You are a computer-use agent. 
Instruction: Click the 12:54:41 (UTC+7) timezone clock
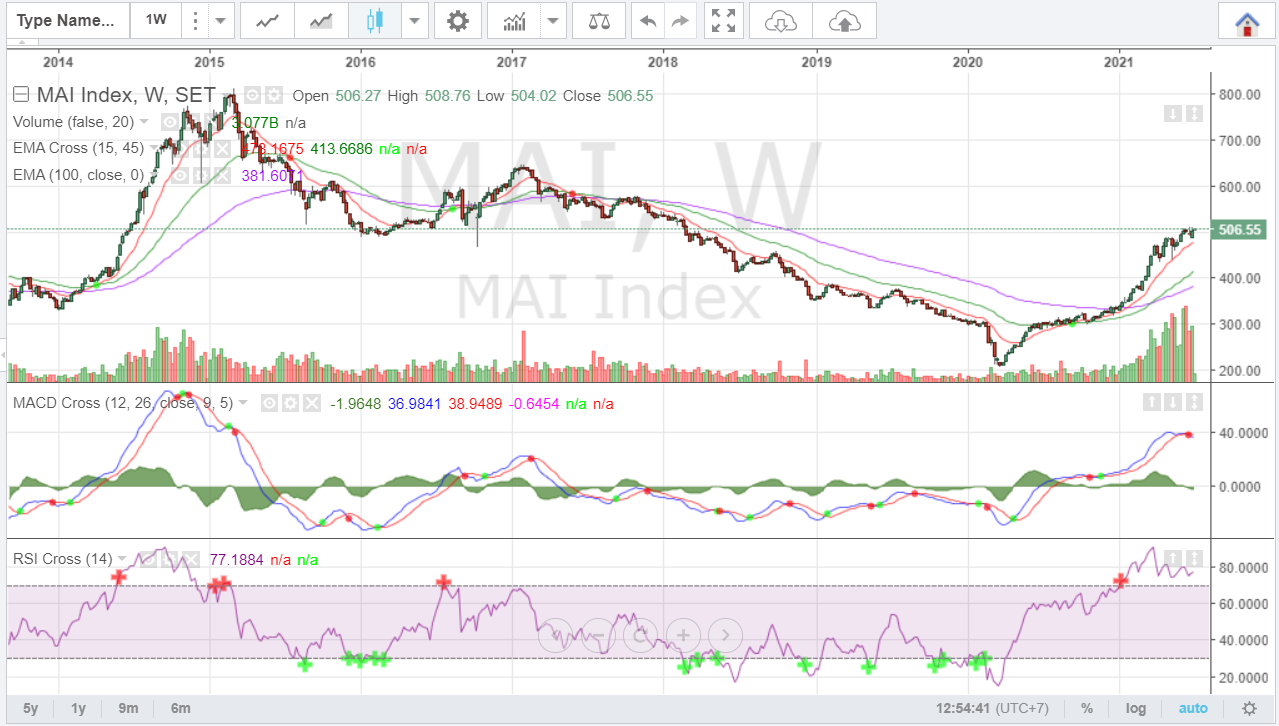click(x=994, y=708)
